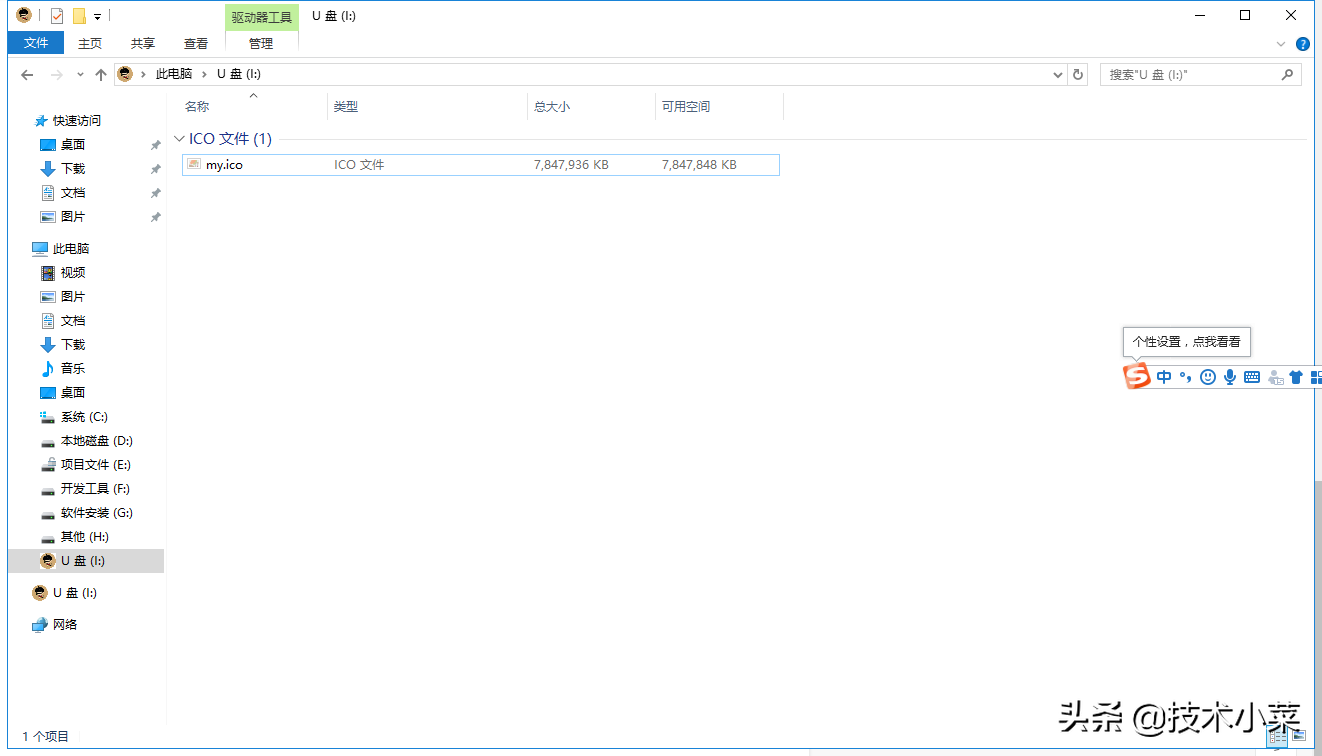
Task: Click U 盘 (I:) in the address breadcrumb
Action: [239, 74]
